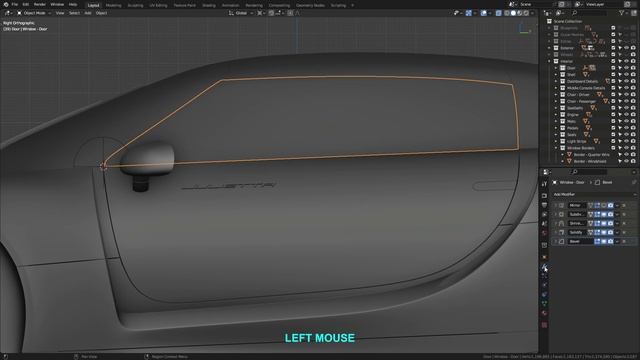The height and width of the screenshot is (360, 640).
Task: Open the Render properties tab
Action: click(x=544, y=196)
